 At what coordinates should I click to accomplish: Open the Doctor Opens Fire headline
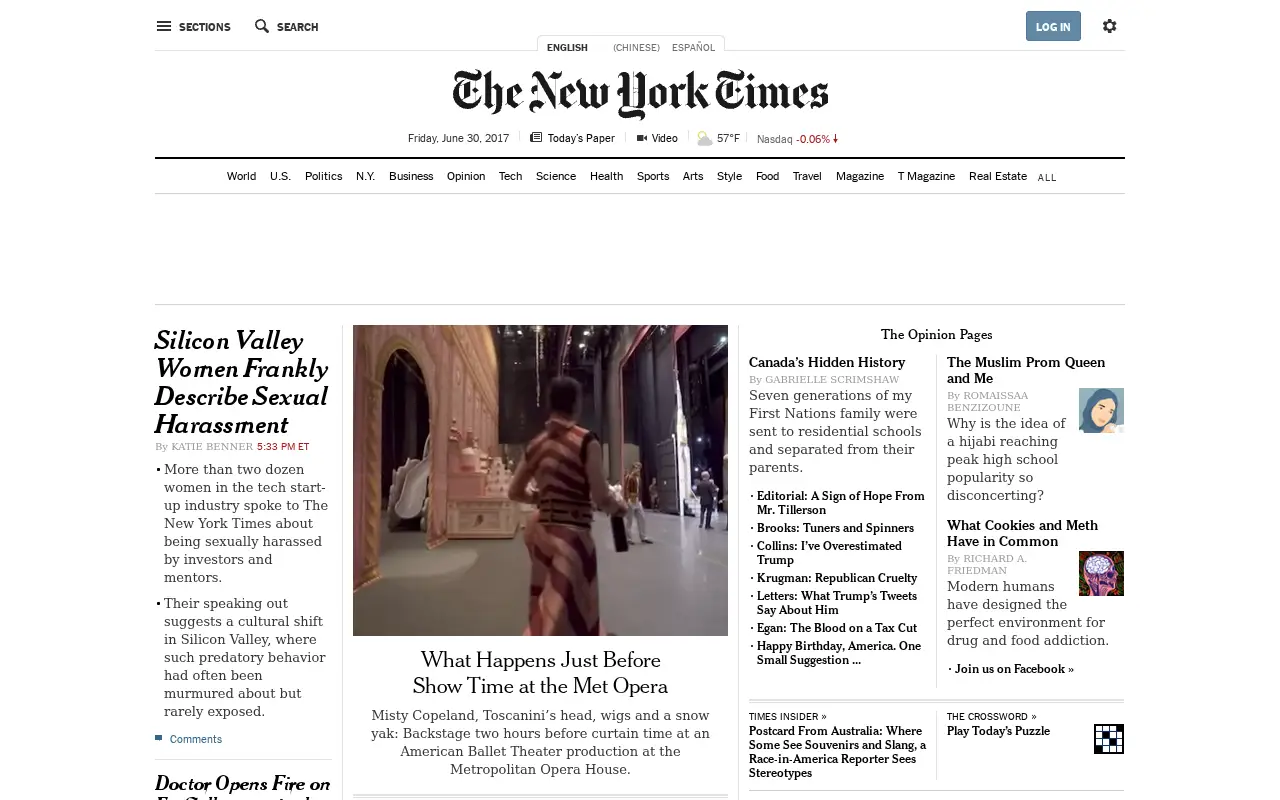[242, 787]
